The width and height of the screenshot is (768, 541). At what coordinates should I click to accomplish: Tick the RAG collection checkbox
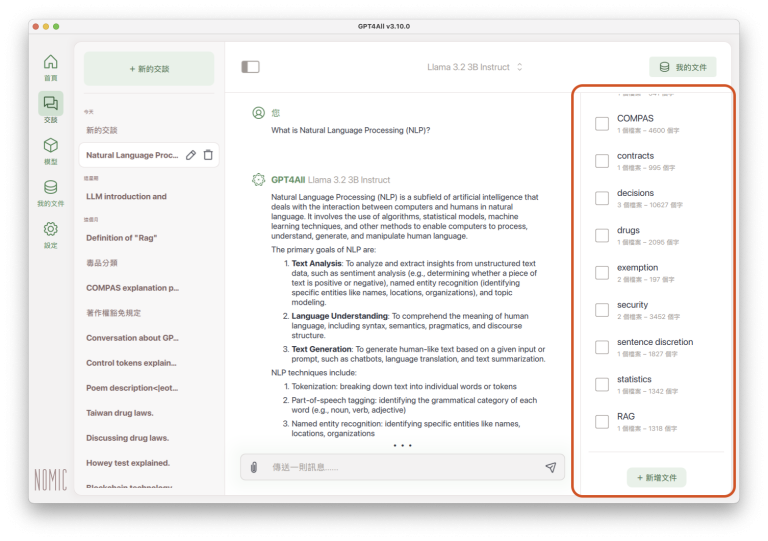(x=602, y=422)
